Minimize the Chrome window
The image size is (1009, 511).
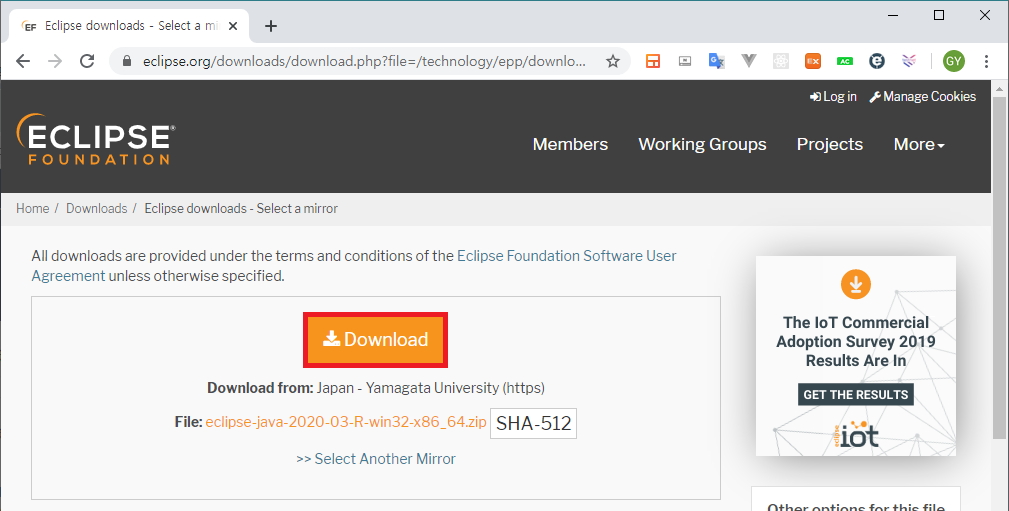893,15
